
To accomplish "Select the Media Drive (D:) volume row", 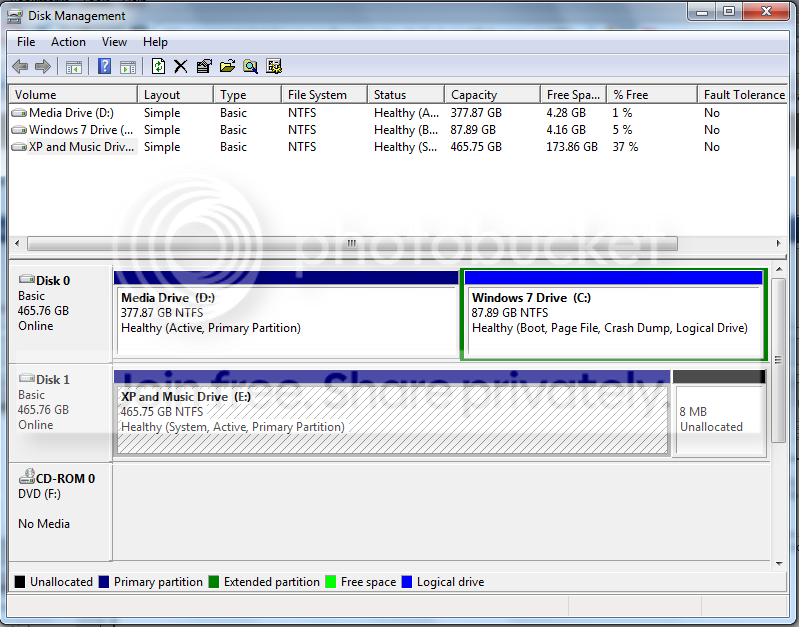I will tap(398, 113).
